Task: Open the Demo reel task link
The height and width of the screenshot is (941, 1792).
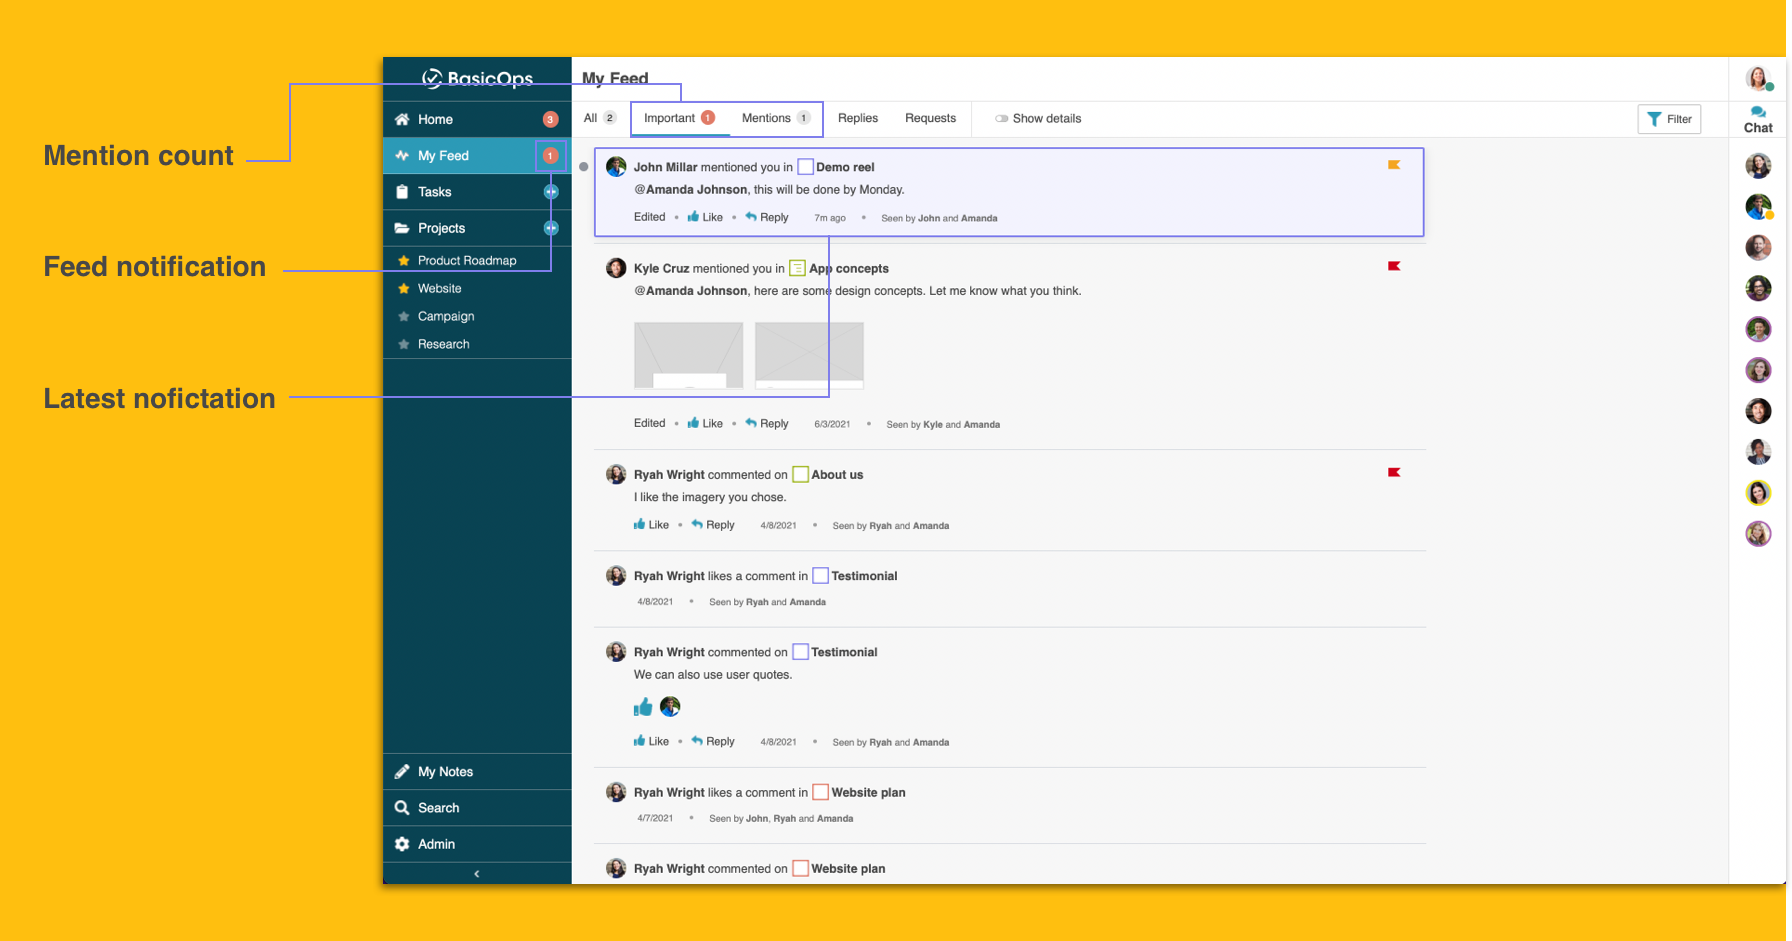Action: (845, 167)
